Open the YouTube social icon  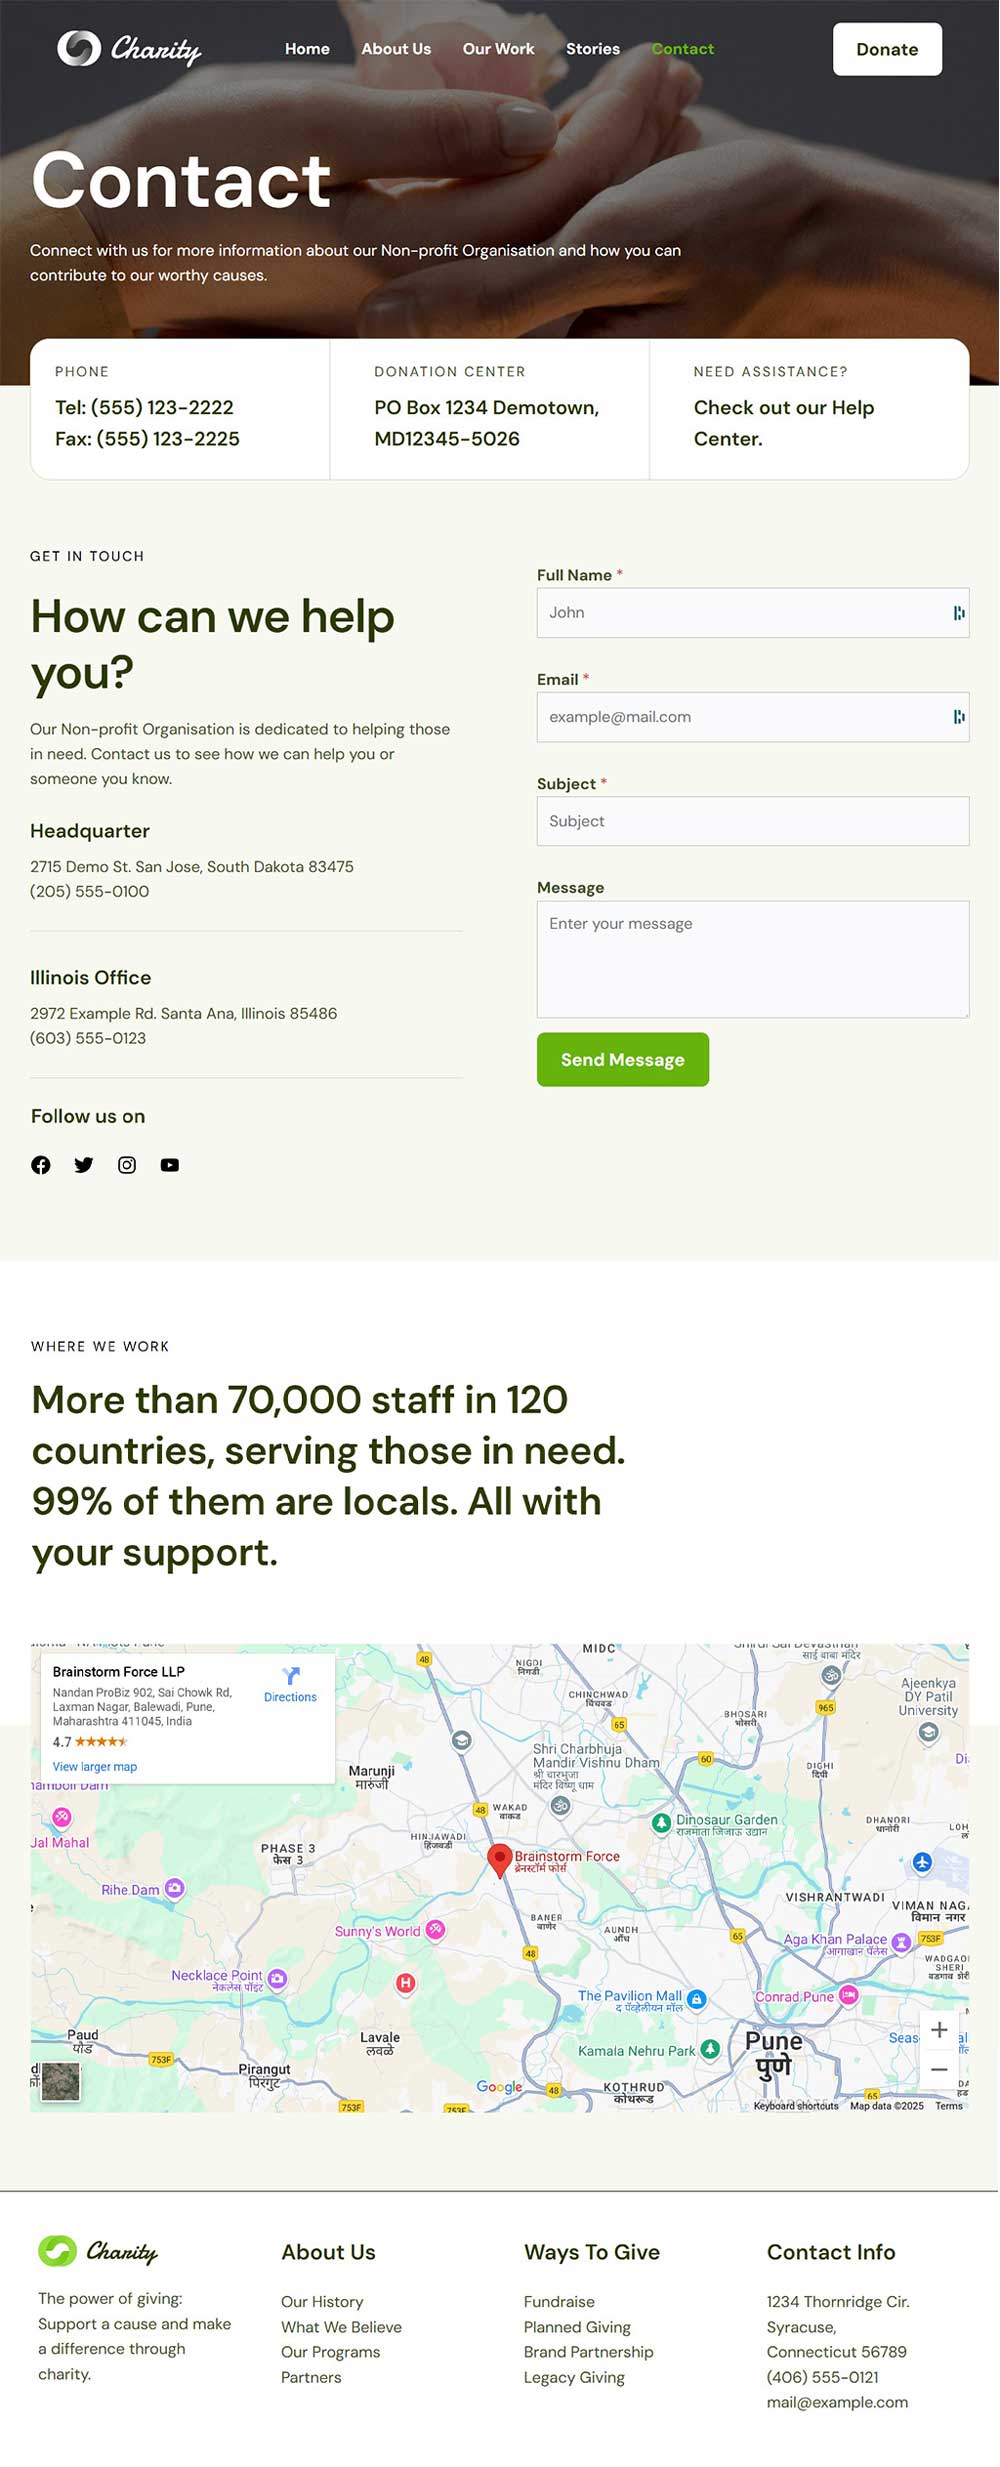(x=170, y=1165)
